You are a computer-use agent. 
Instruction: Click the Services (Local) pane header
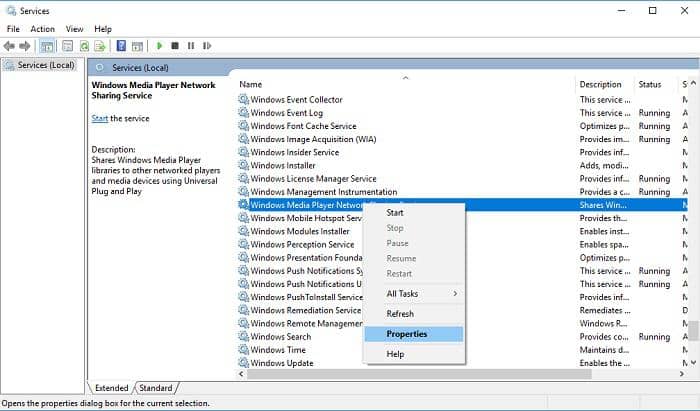140,68
